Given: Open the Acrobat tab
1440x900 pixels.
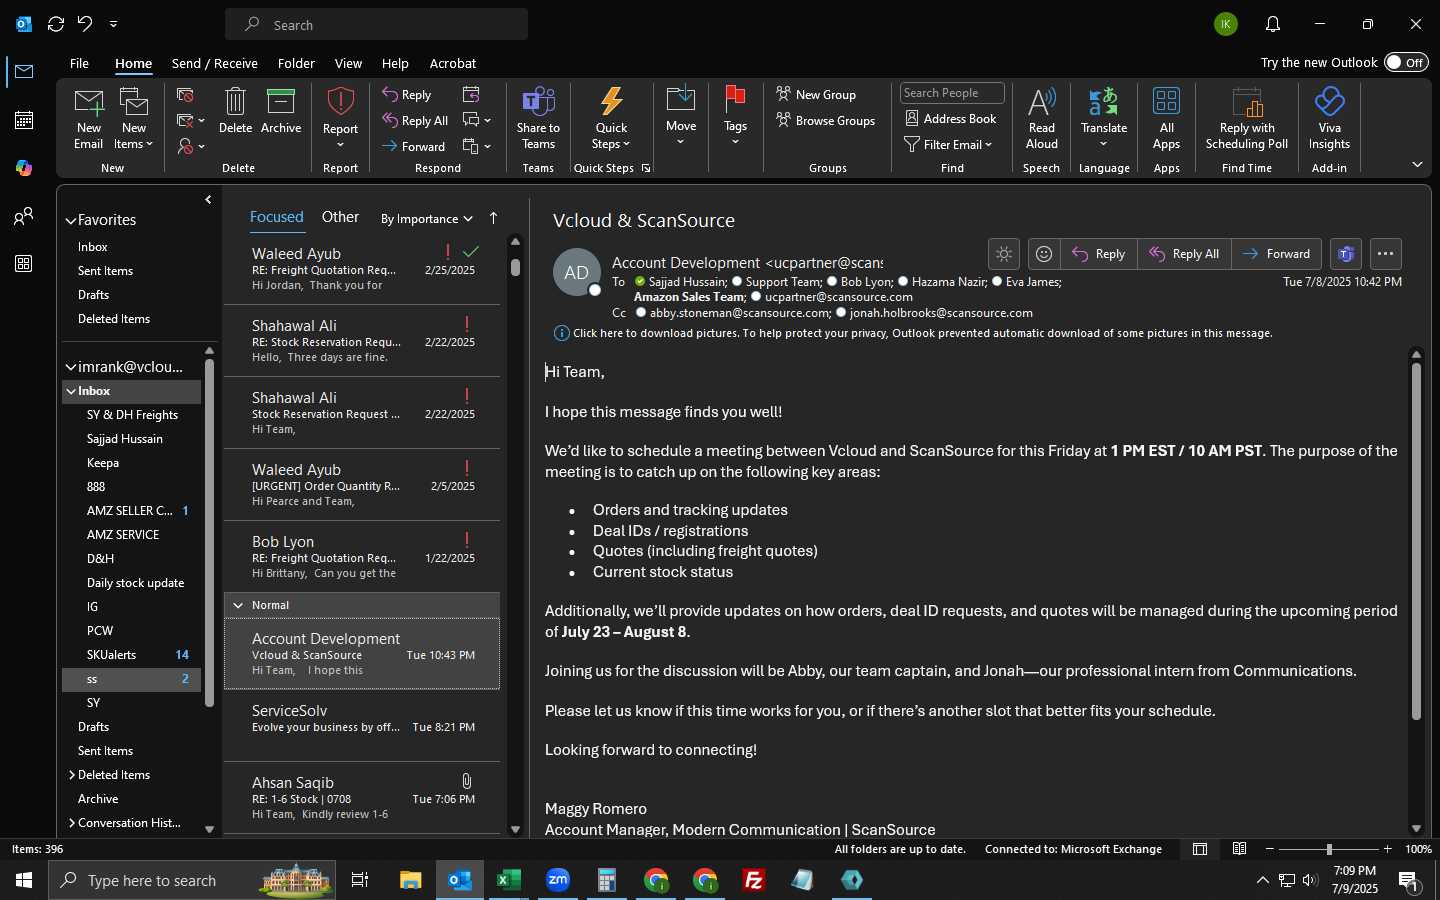Looking at the screenshot, I should click(452, 63).
